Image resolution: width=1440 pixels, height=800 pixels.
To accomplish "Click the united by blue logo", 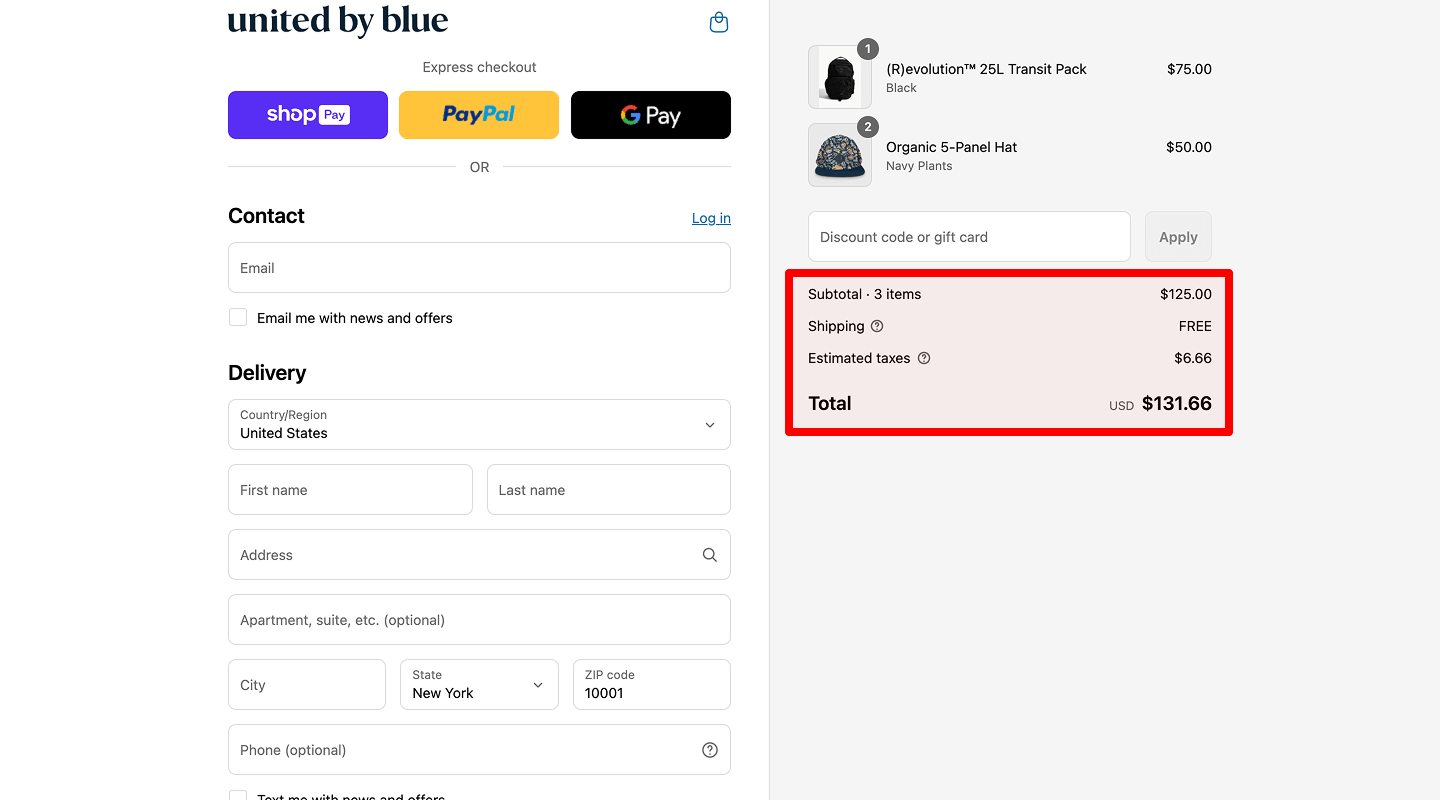I will (x=337, y=20).
